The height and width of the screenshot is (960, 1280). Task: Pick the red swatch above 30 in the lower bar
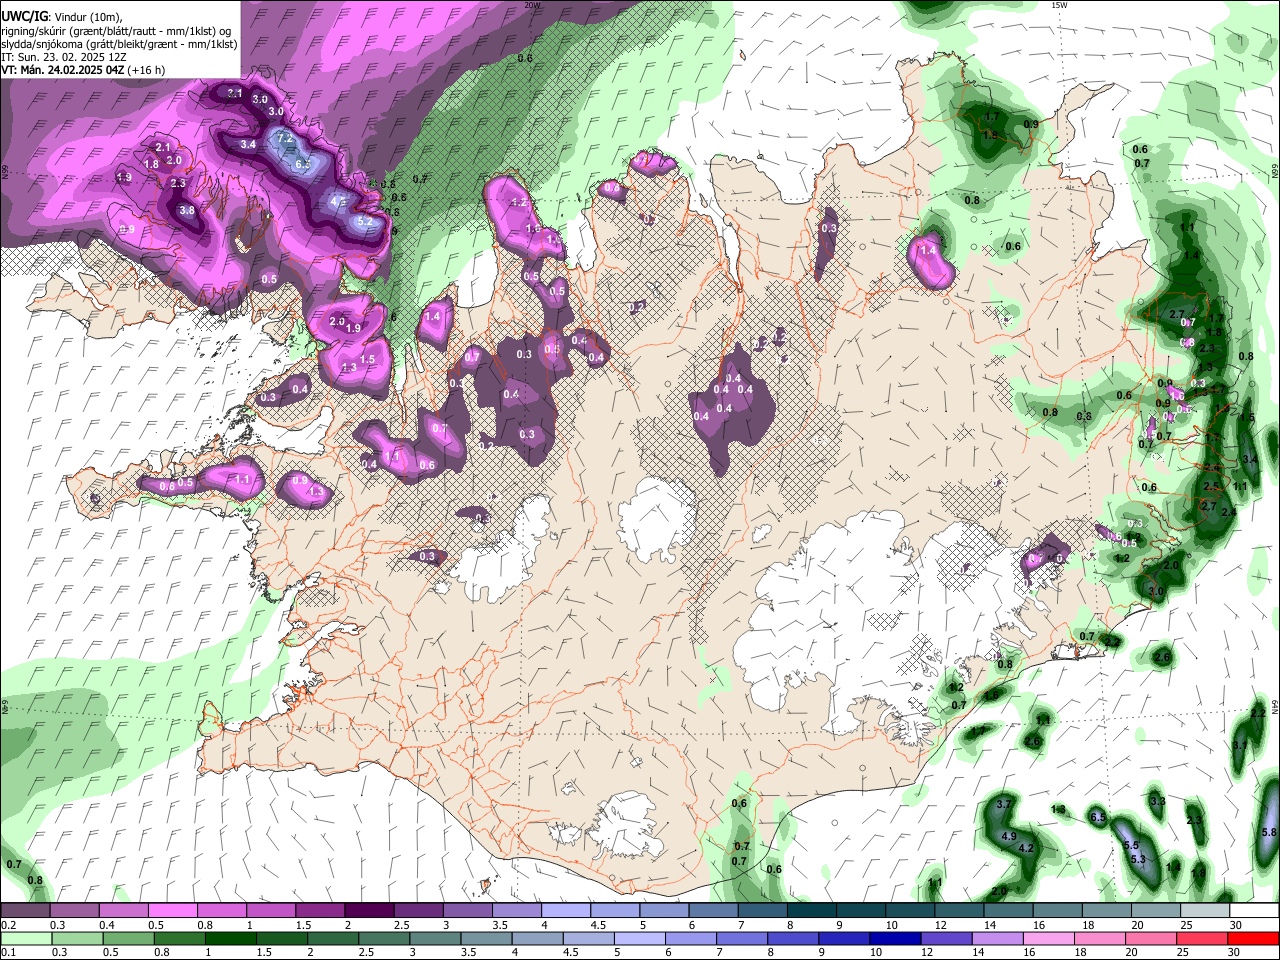click(x=1254, y=938)
